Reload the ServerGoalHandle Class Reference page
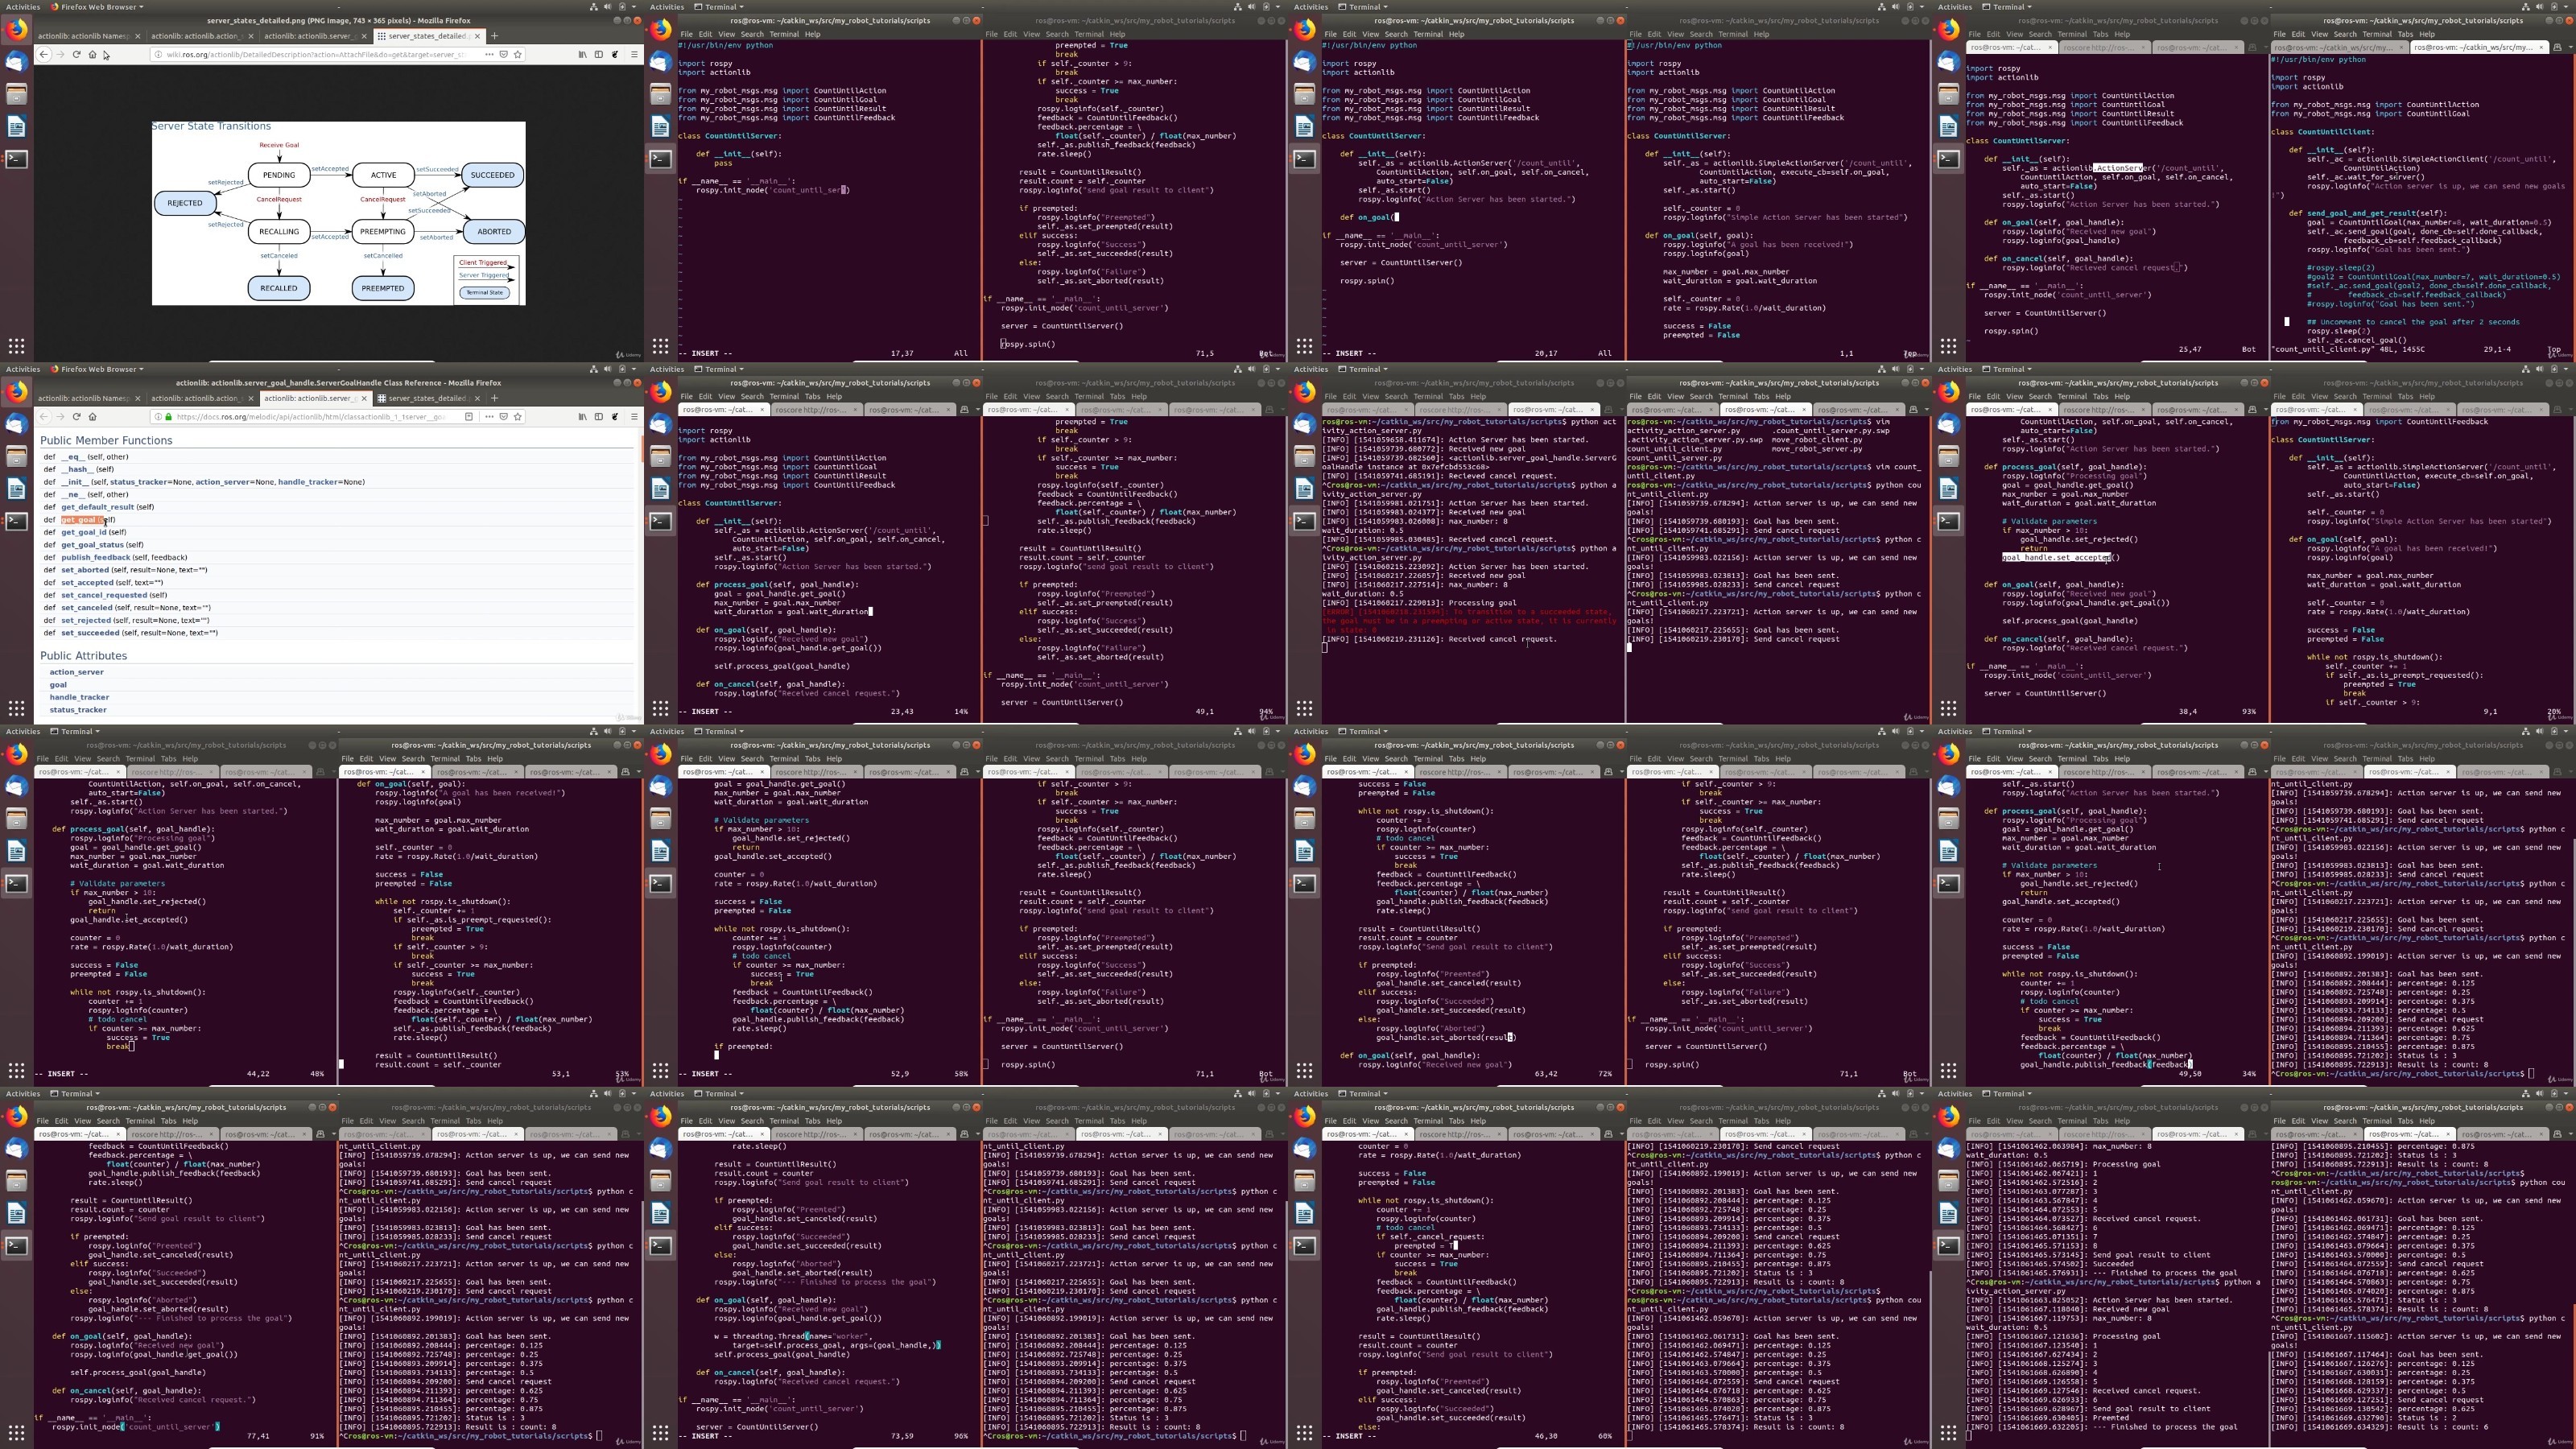This screenshot has width=2576, height=1449. coord(76,416)
